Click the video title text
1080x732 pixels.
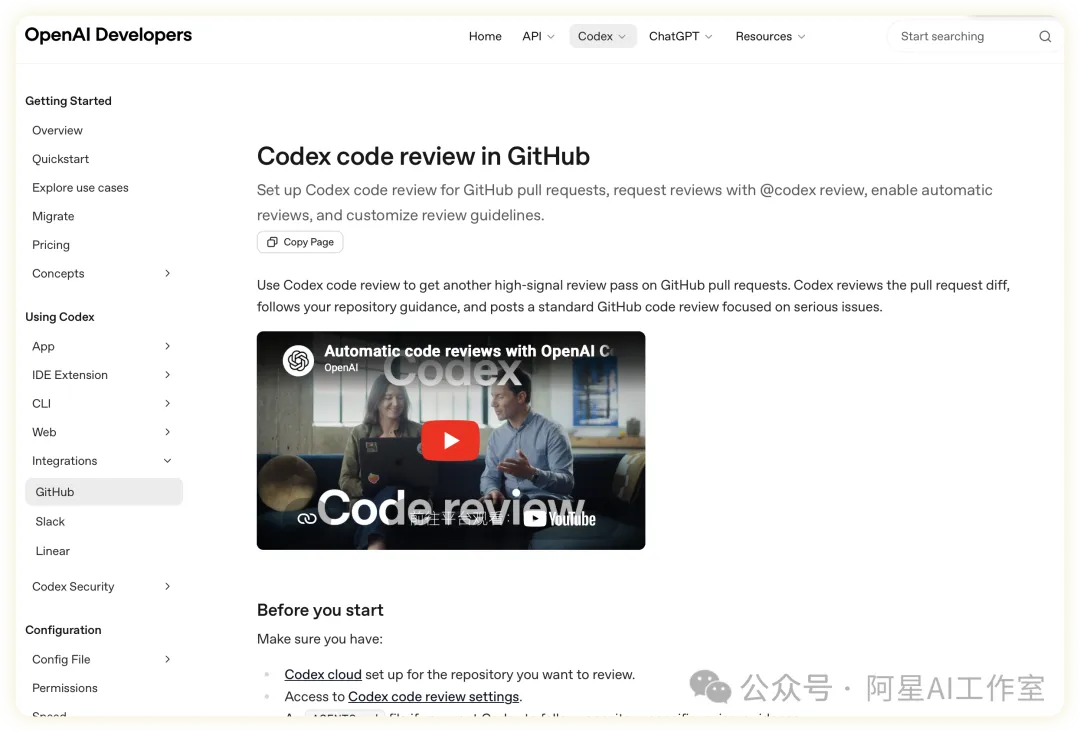coord(468,351)
